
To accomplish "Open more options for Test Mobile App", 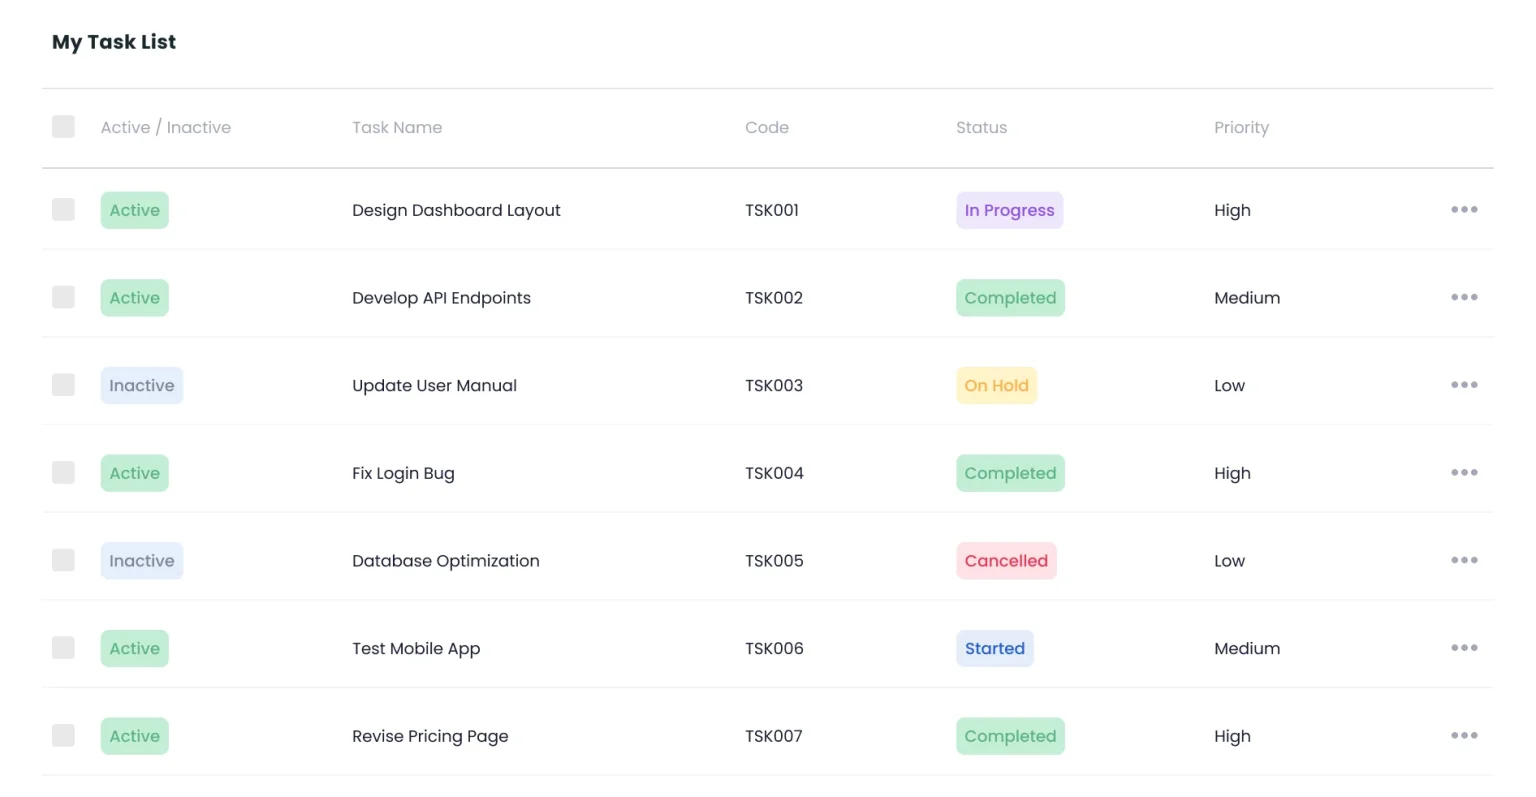I will click(x=1464, y=648).
